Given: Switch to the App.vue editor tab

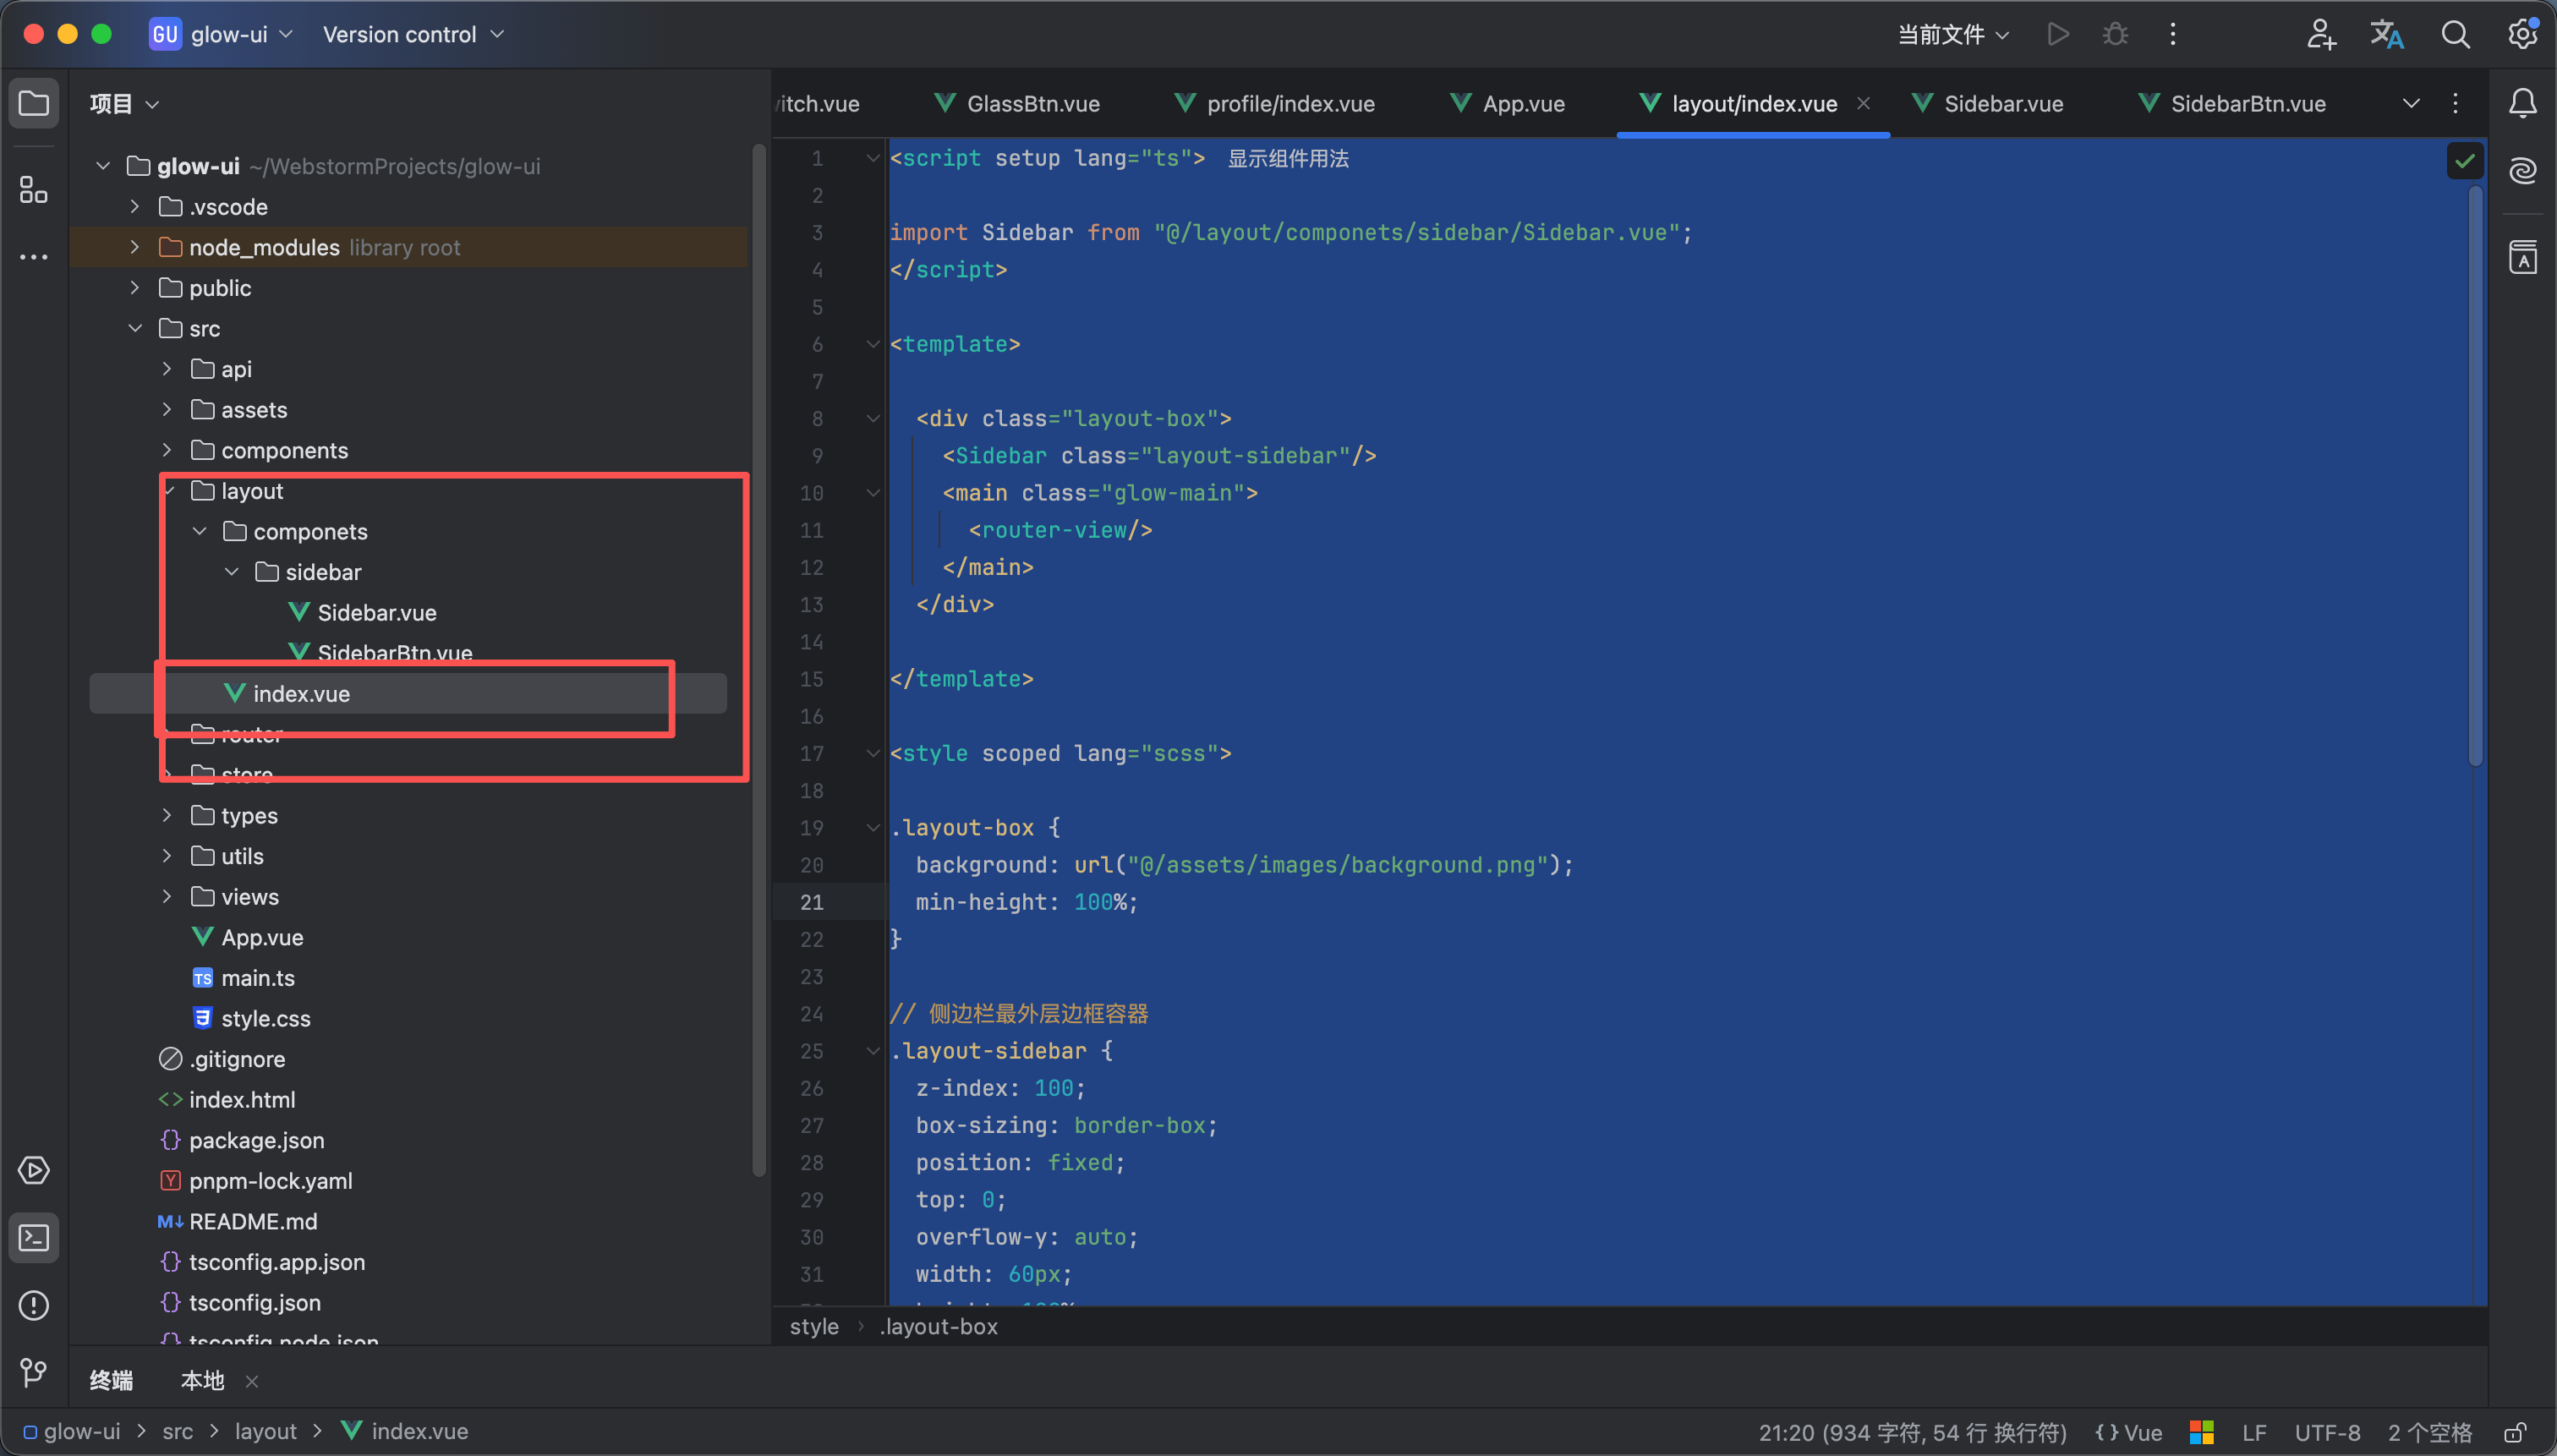Looking at the screenshot, I should [x=1522, y=104].
